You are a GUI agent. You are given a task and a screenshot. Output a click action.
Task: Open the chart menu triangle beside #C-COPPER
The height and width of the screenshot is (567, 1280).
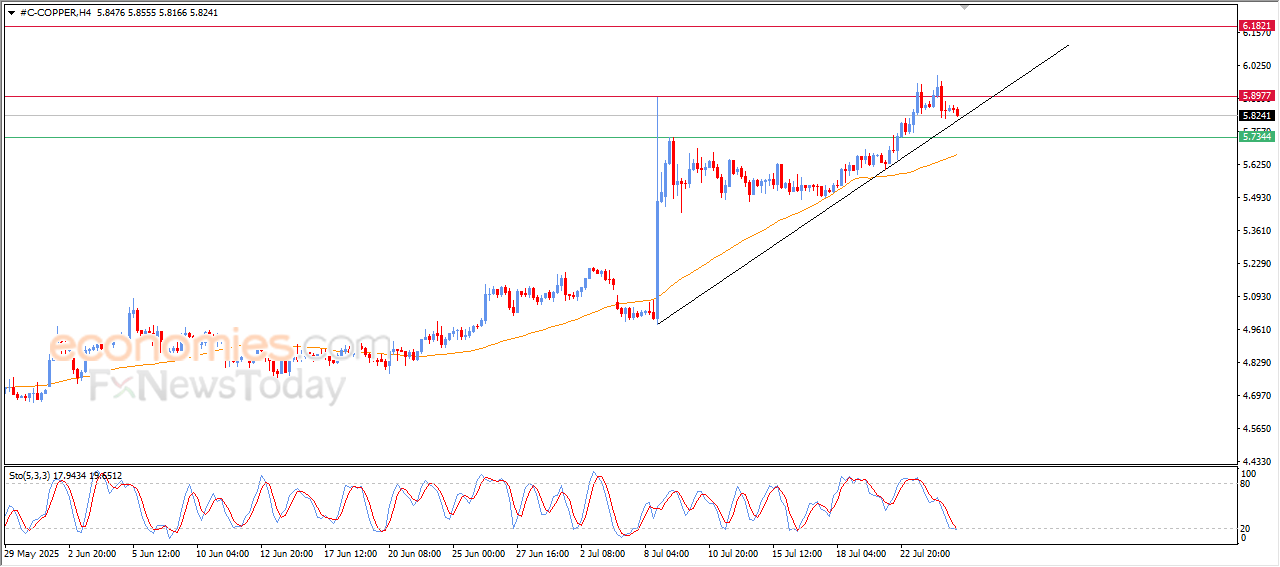pyautogui.click(x=11, y=12)
